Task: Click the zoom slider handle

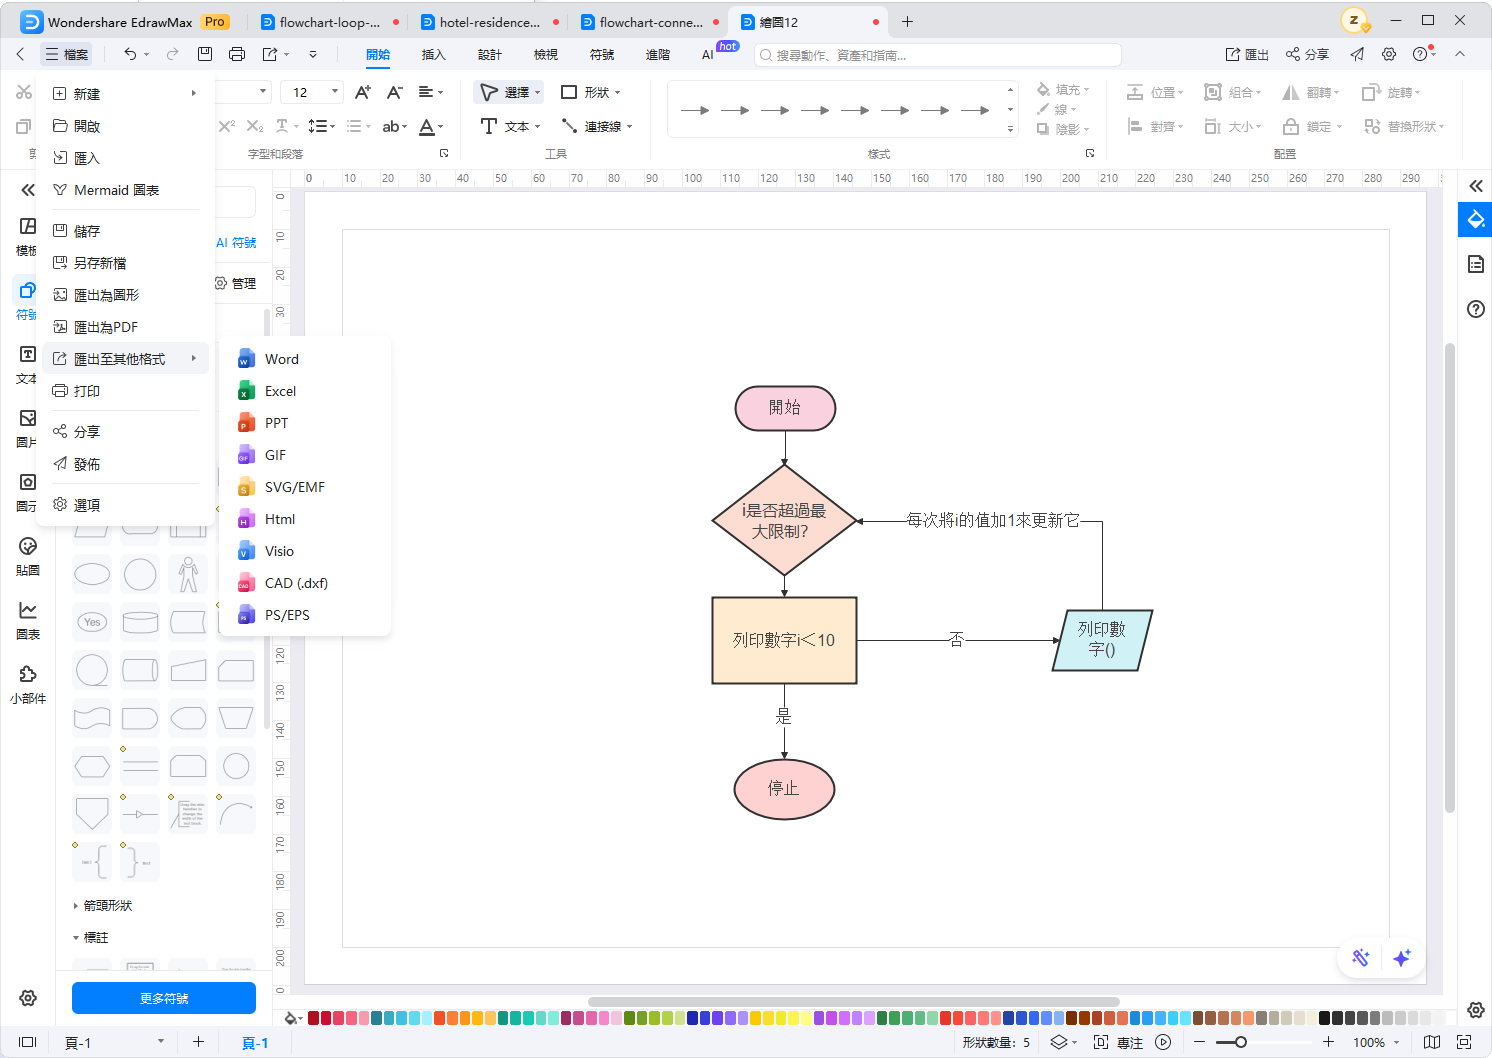Action: (1241, 1042)
